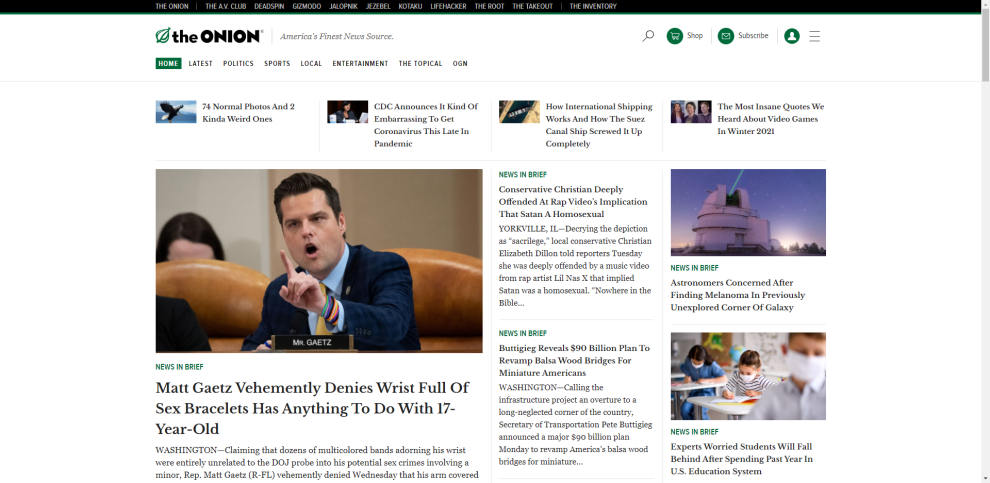Viewport: 990px width, 483px height.
Task: Open the Local section
Action: tap(311, 64)
